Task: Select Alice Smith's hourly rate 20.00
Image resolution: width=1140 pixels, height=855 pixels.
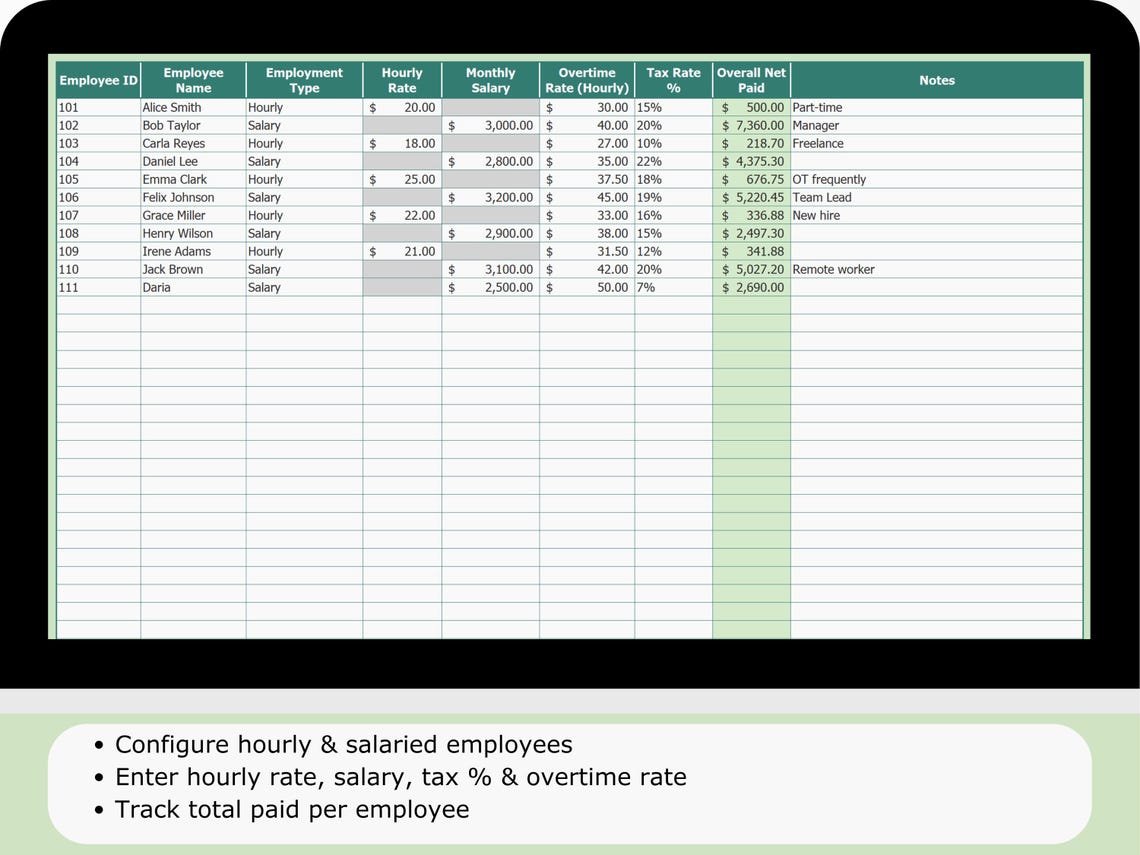Action: point(402,107)
